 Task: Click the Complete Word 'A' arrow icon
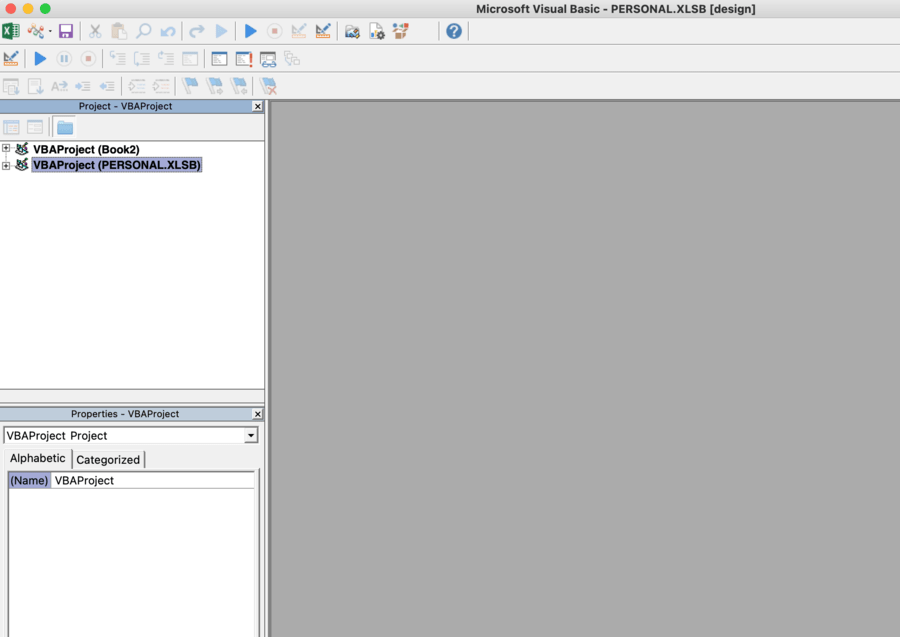[59, 86]
